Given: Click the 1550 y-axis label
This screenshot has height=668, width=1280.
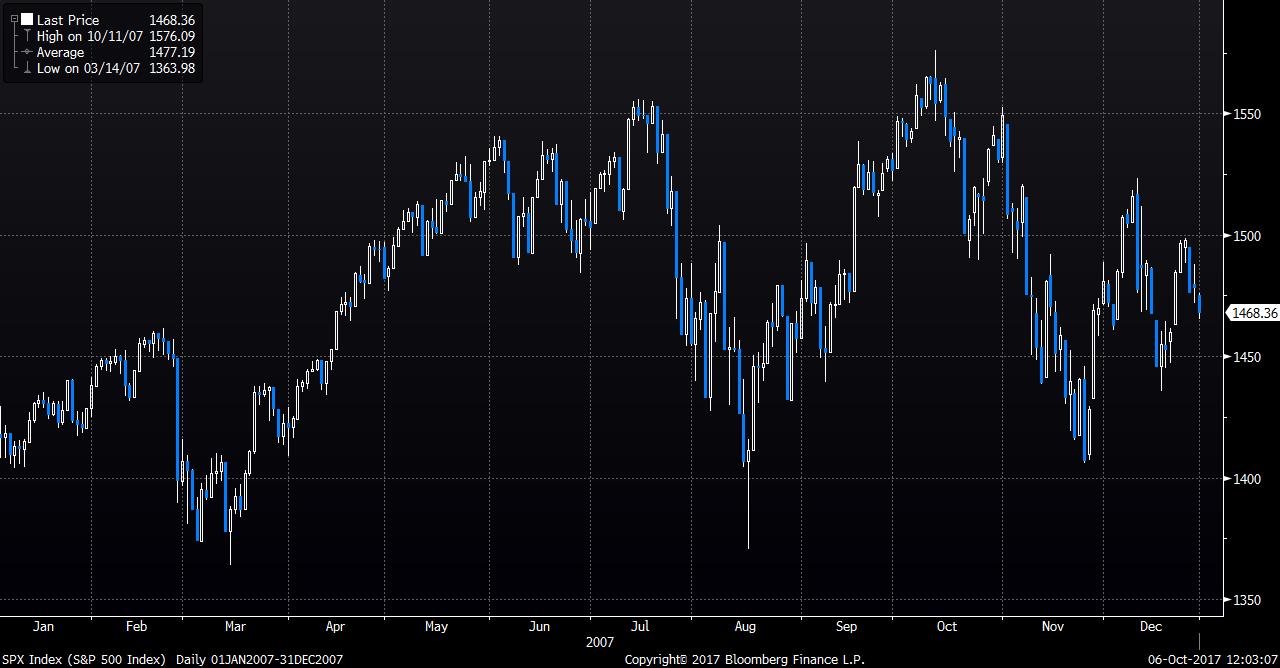Looking at the screenshot, I should [1245, 114].
